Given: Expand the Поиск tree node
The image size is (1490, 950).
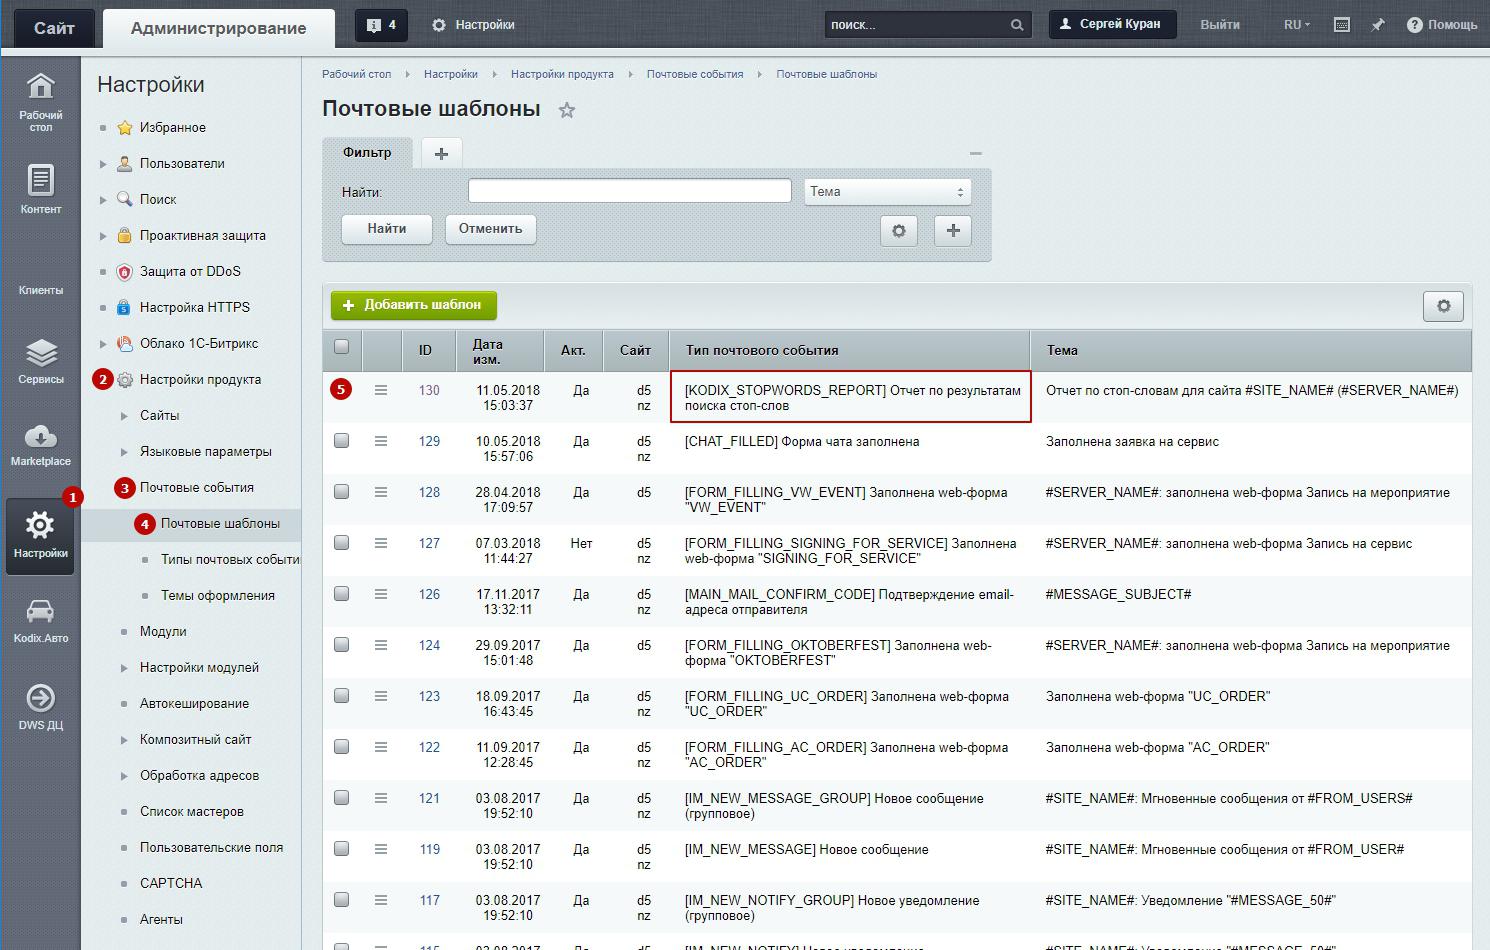Looking at the screenshot, I should [103, 200].
